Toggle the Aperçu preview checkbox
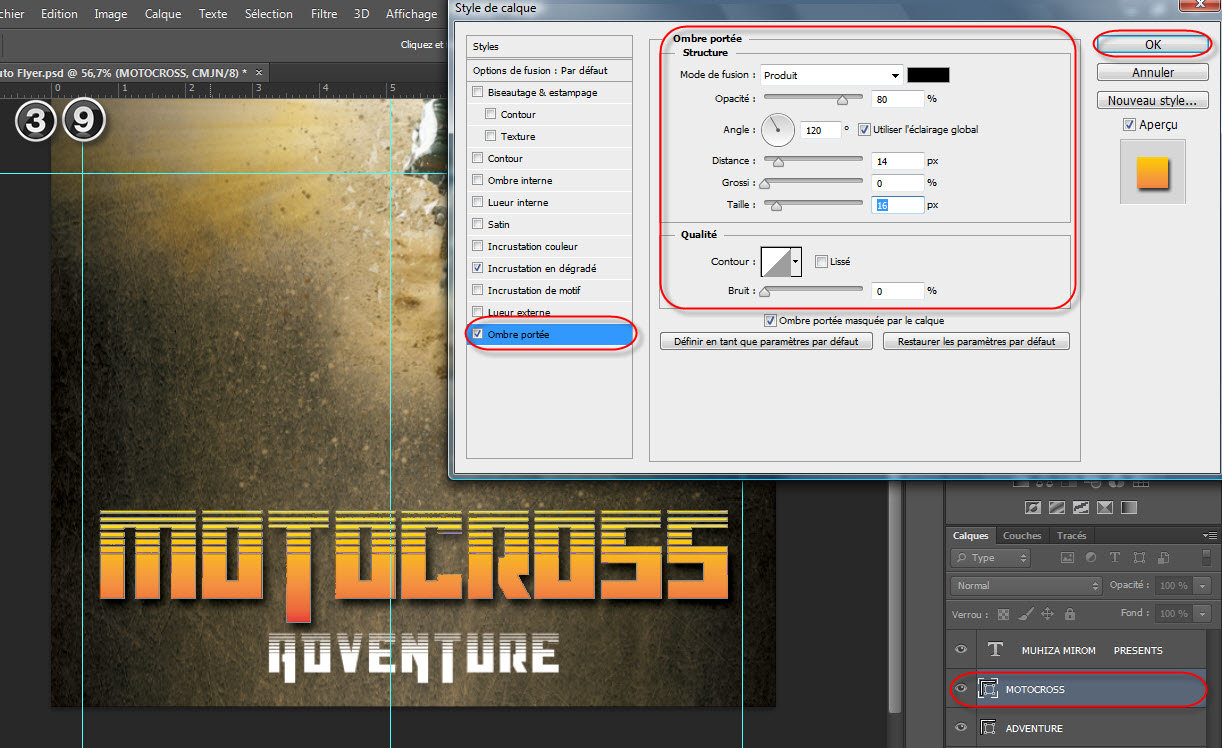1222x748 pixels. (x=1129, y=124)
